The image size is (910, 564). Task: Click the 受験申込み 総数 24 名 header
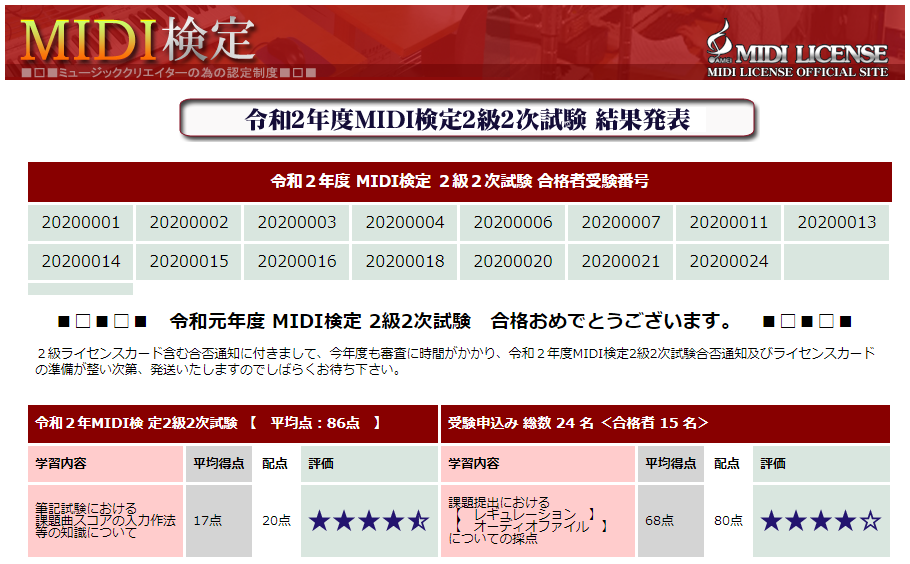tap(665, 424)
